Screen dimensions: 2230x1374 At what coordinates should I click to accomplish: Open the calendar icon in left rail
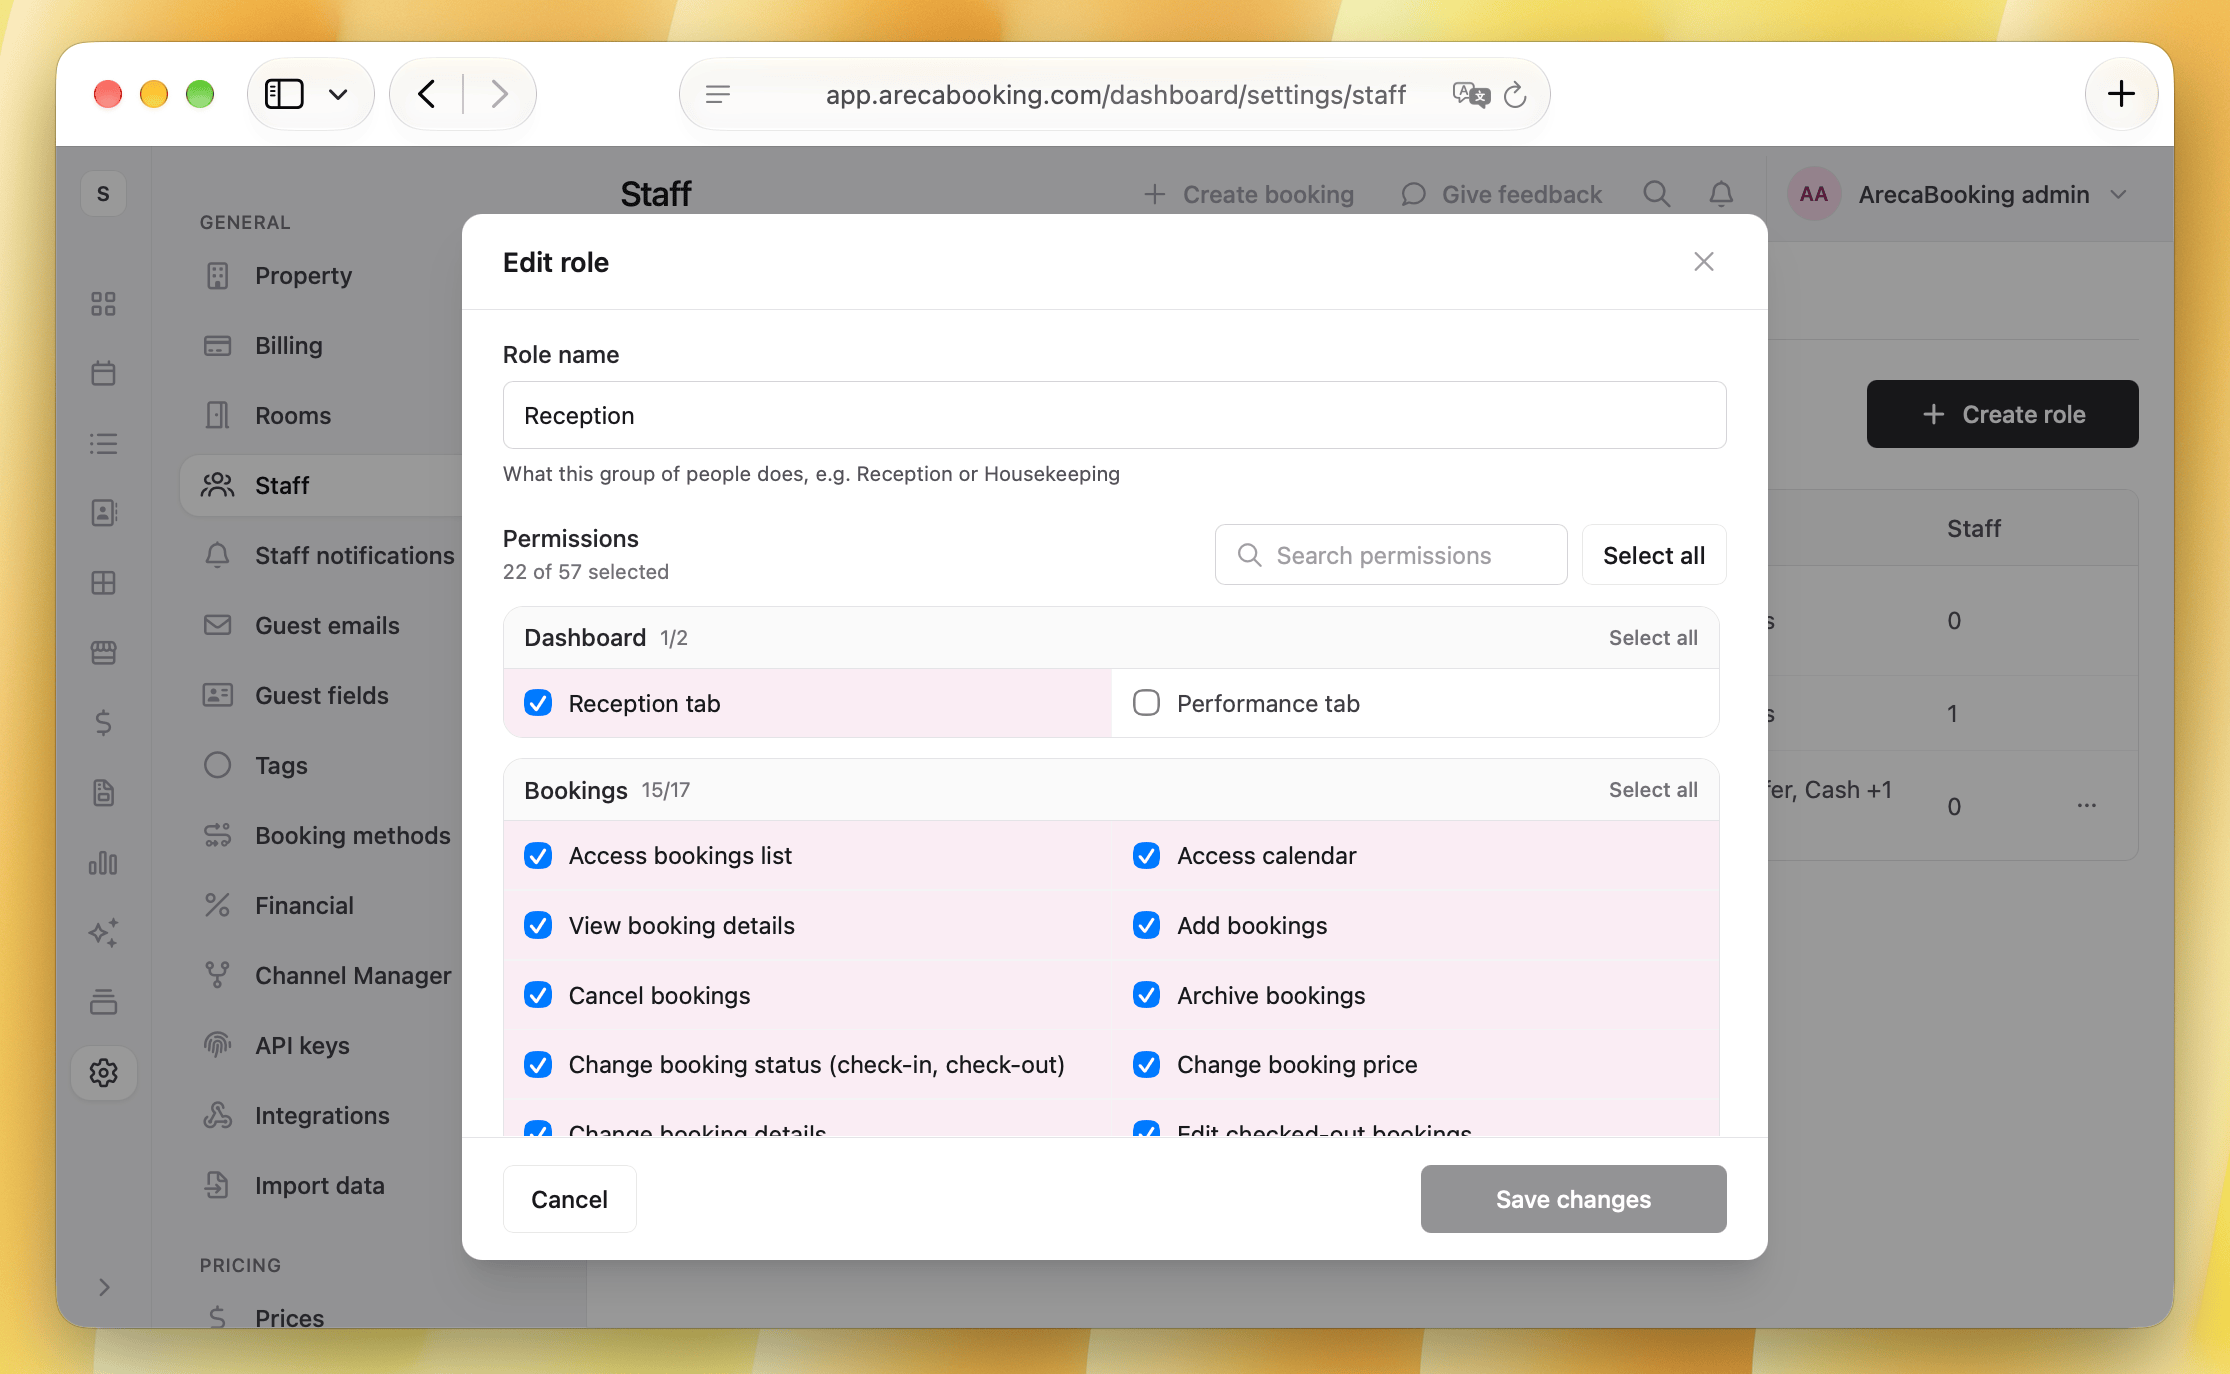pyautogui.click(x=104, y=373)
